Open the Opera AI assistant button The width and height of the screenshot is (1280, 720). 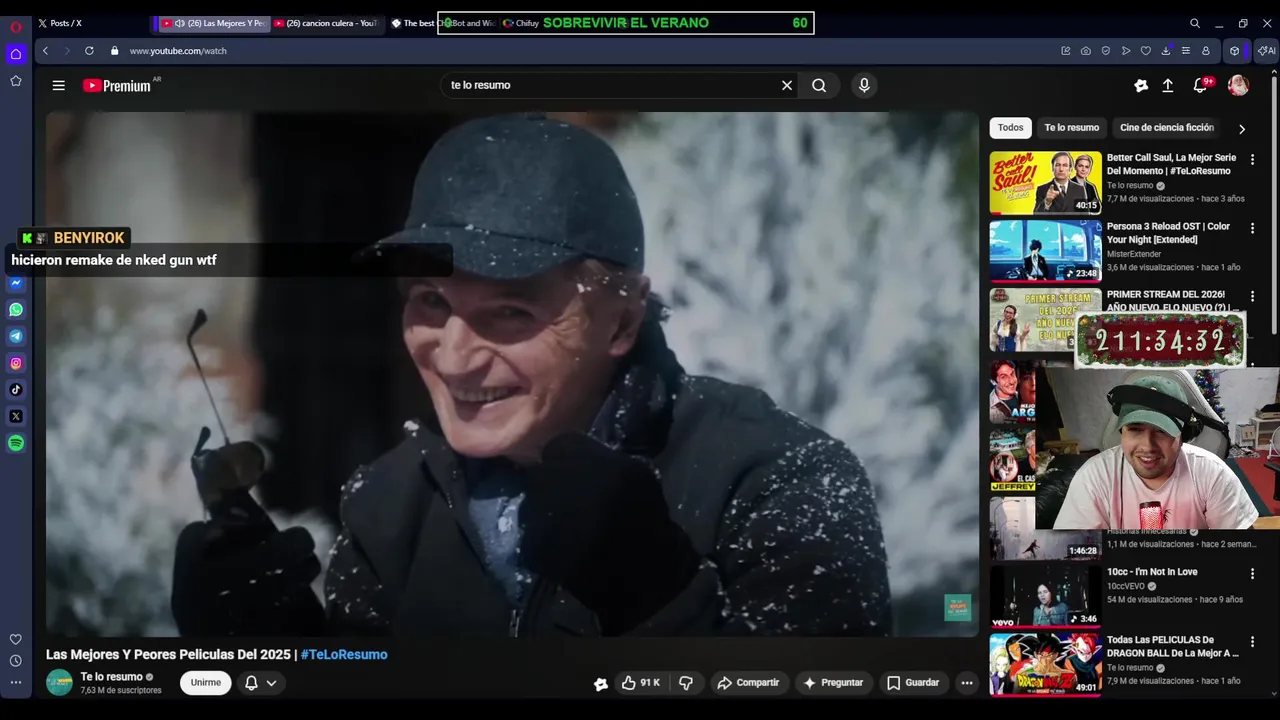pos(1267,51)
